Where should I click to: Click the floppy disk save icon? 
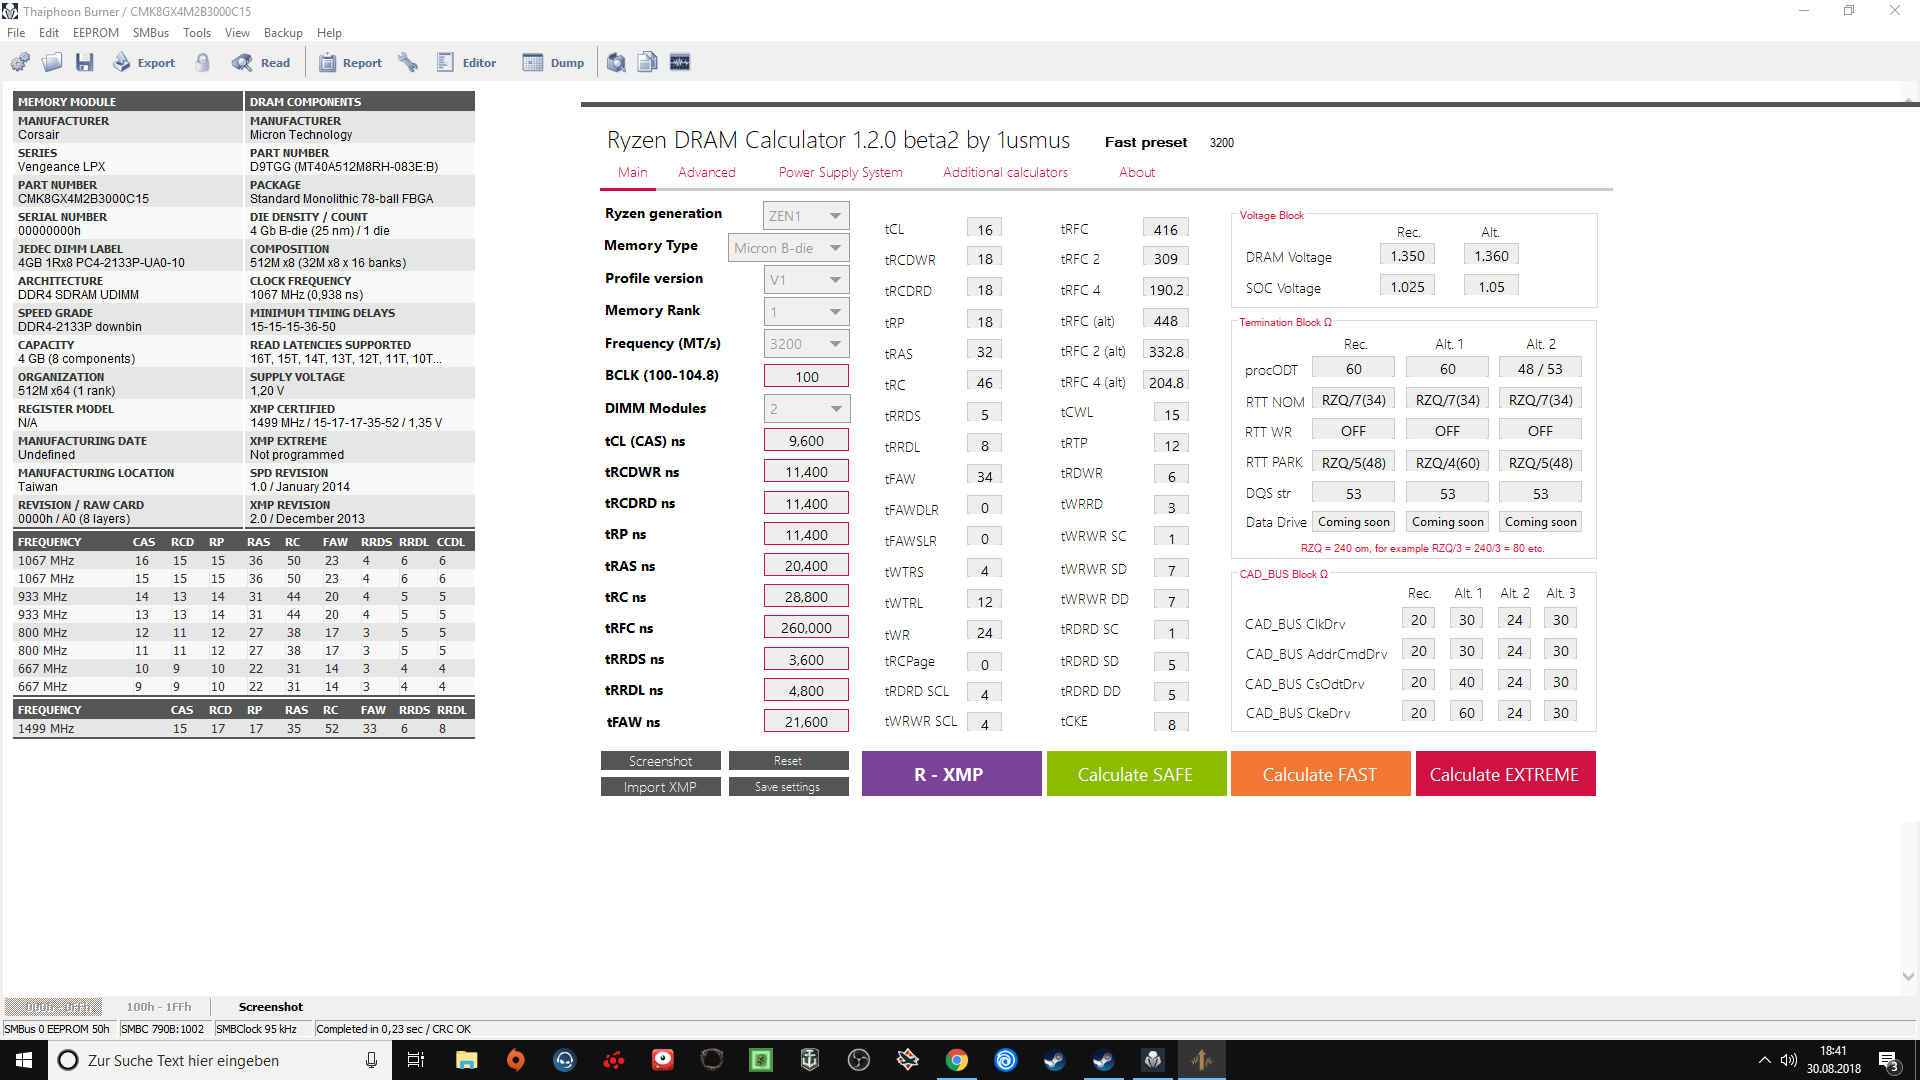[85, 62]
